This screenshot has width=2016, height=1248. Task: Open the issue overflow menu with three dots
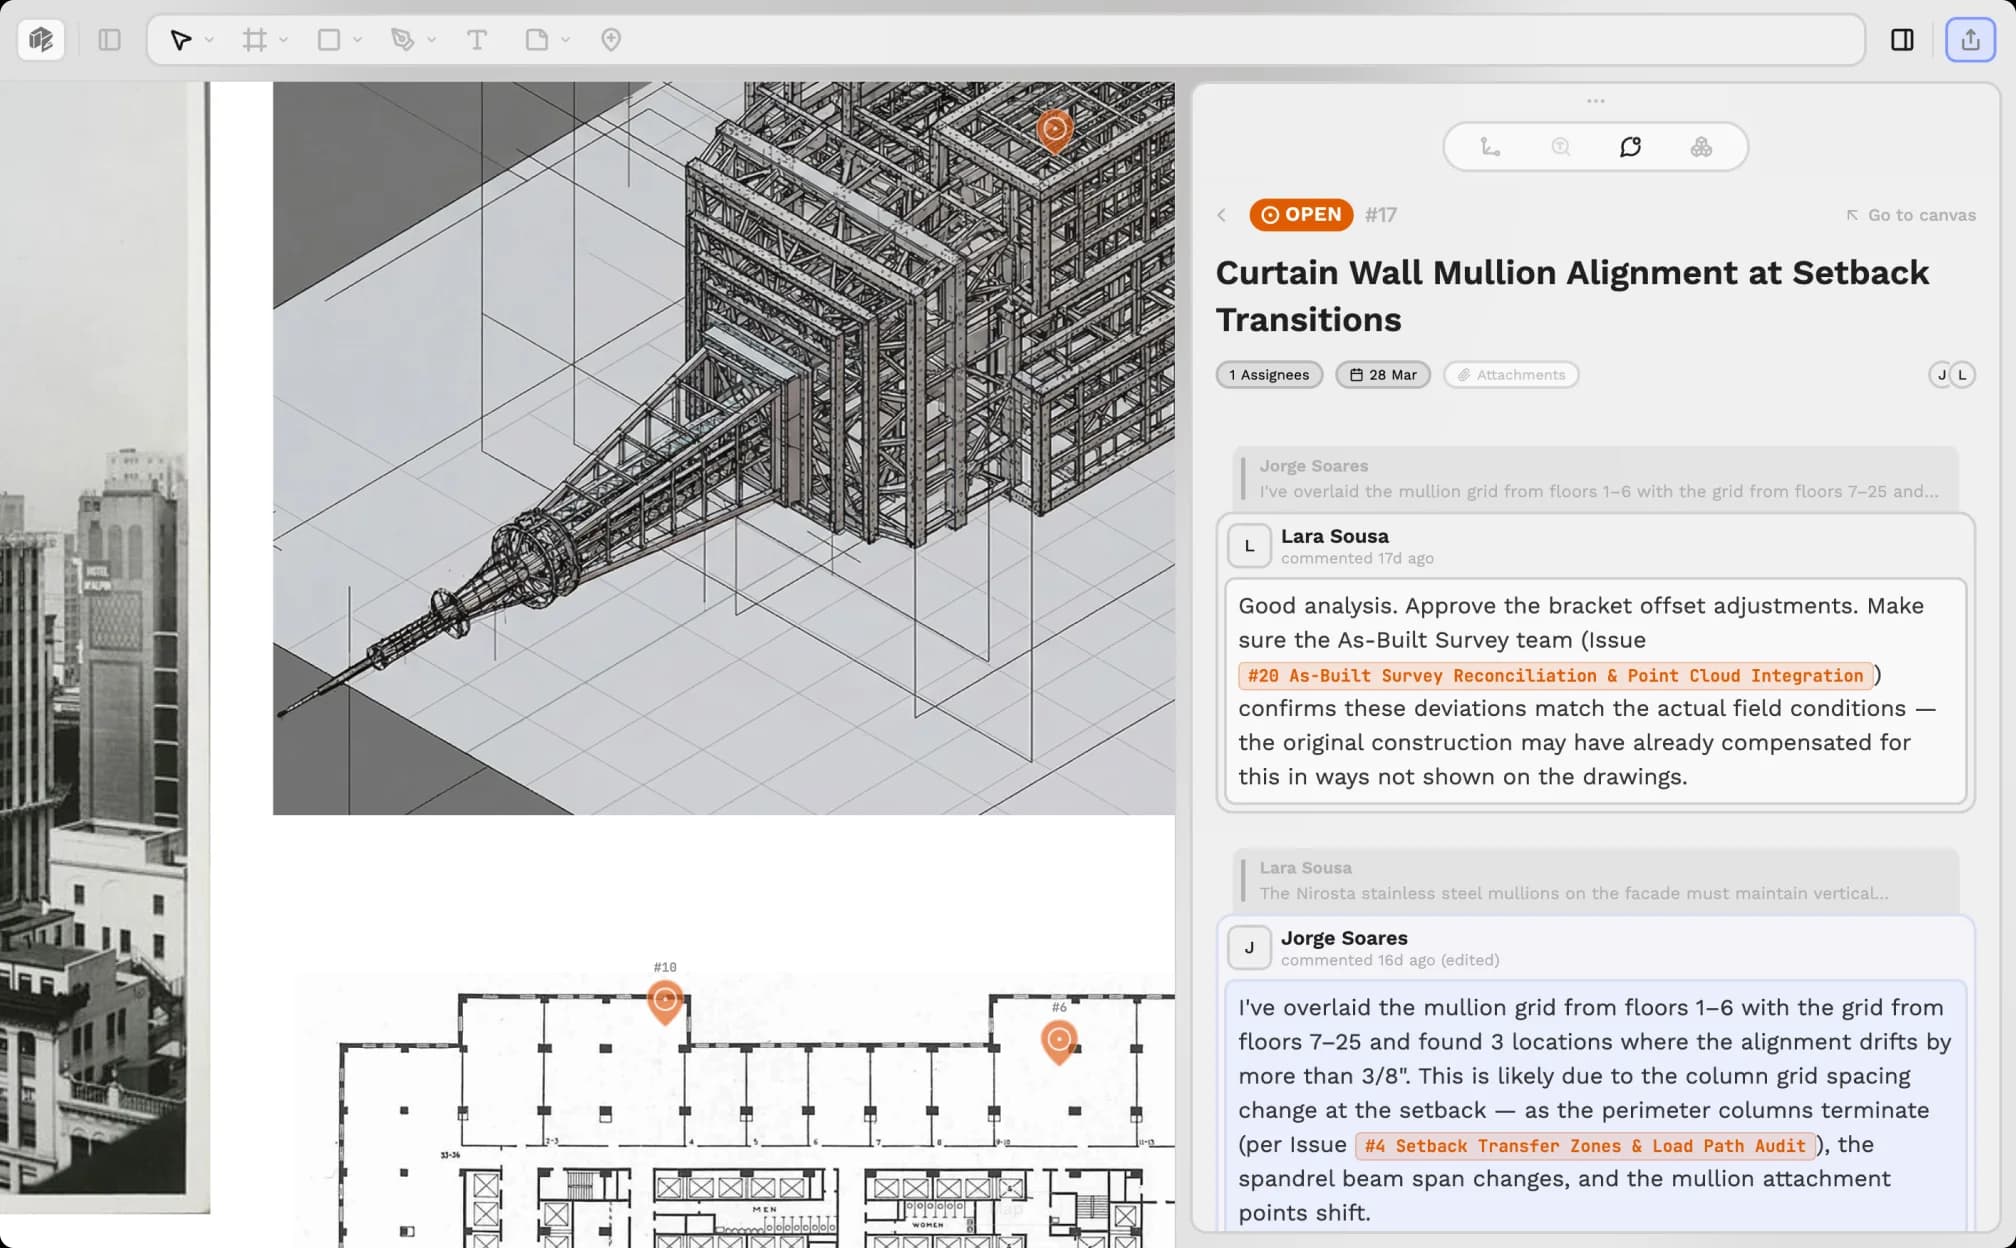[1595, 100]
